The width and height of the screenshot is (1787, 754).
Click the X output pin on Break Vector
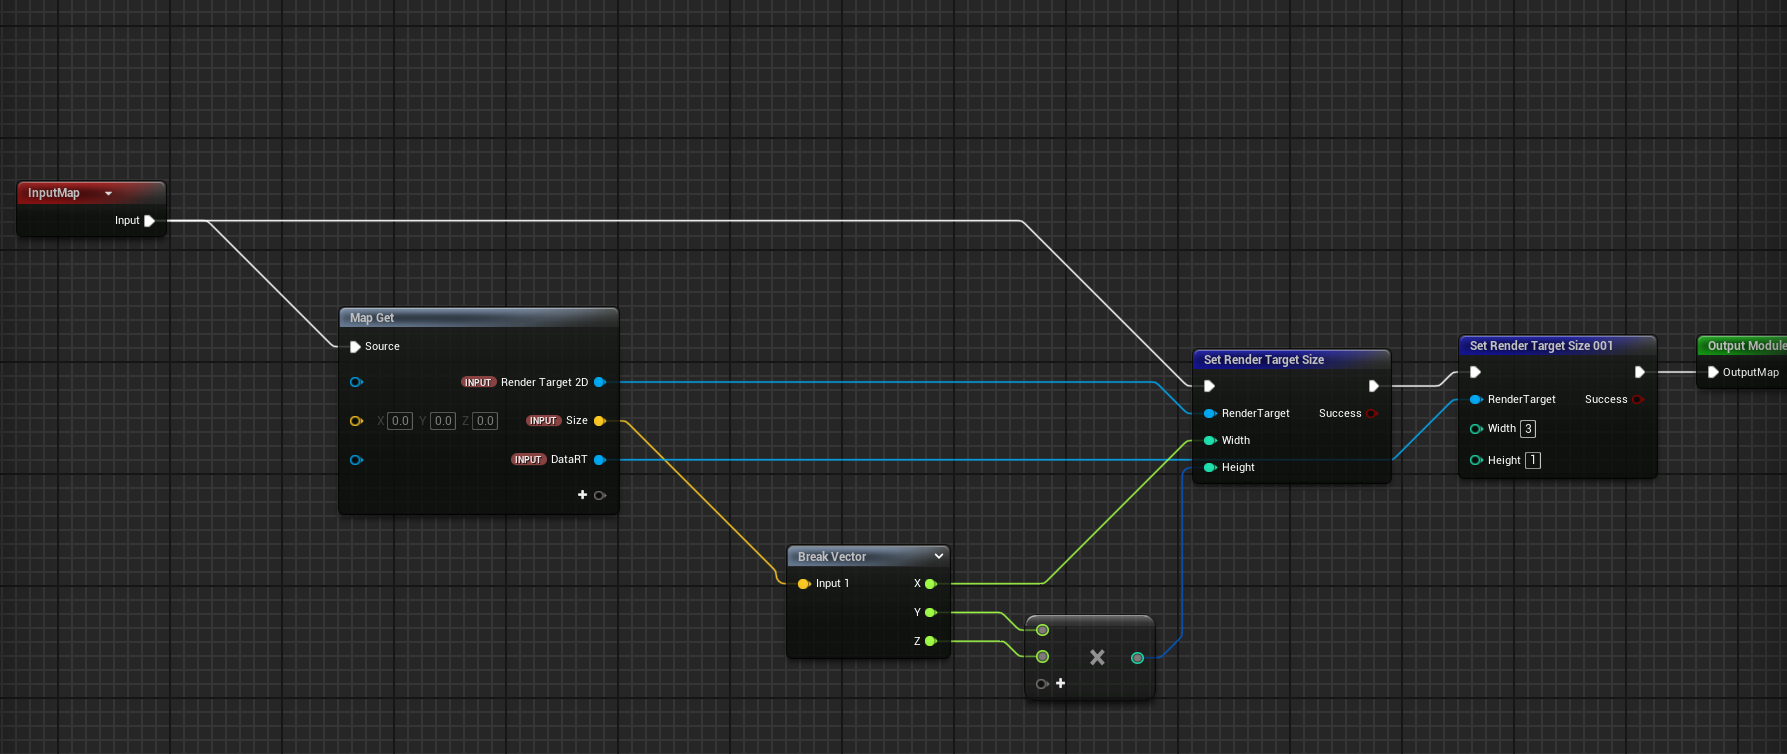tap(930, 584)
